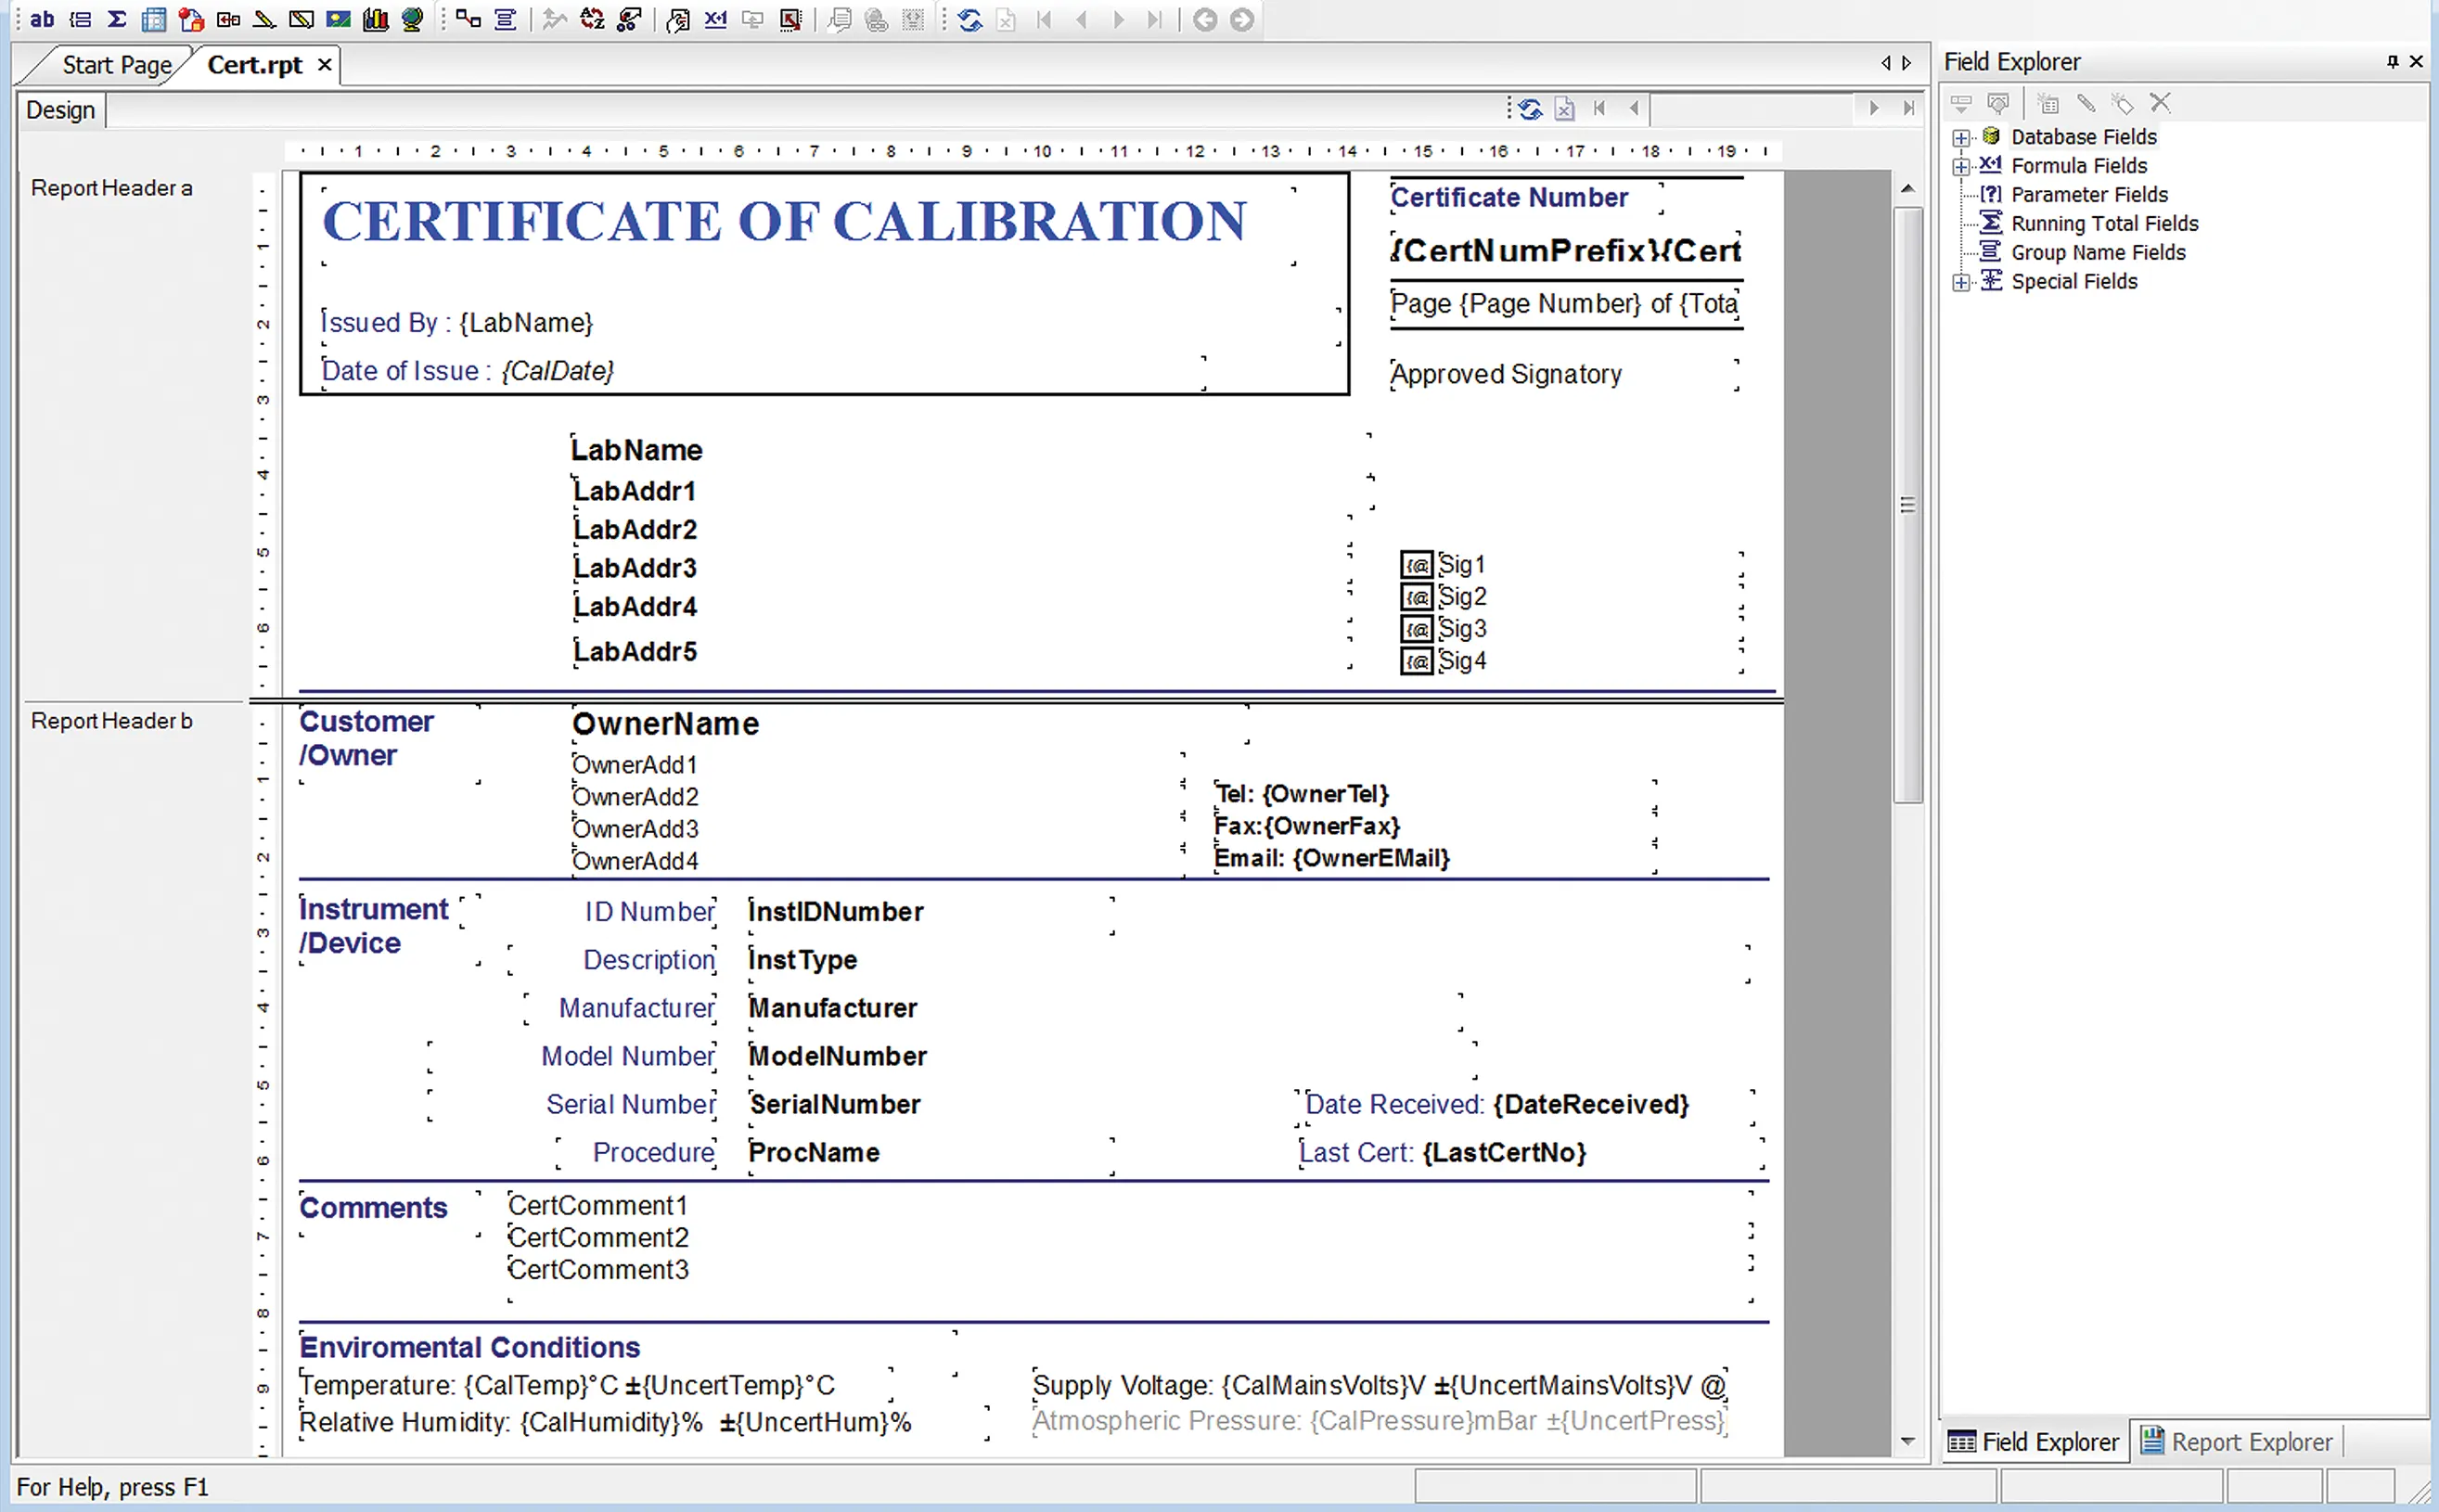
Task: Expand the Formula Fields node
Action: click(x=1961, y=166)
